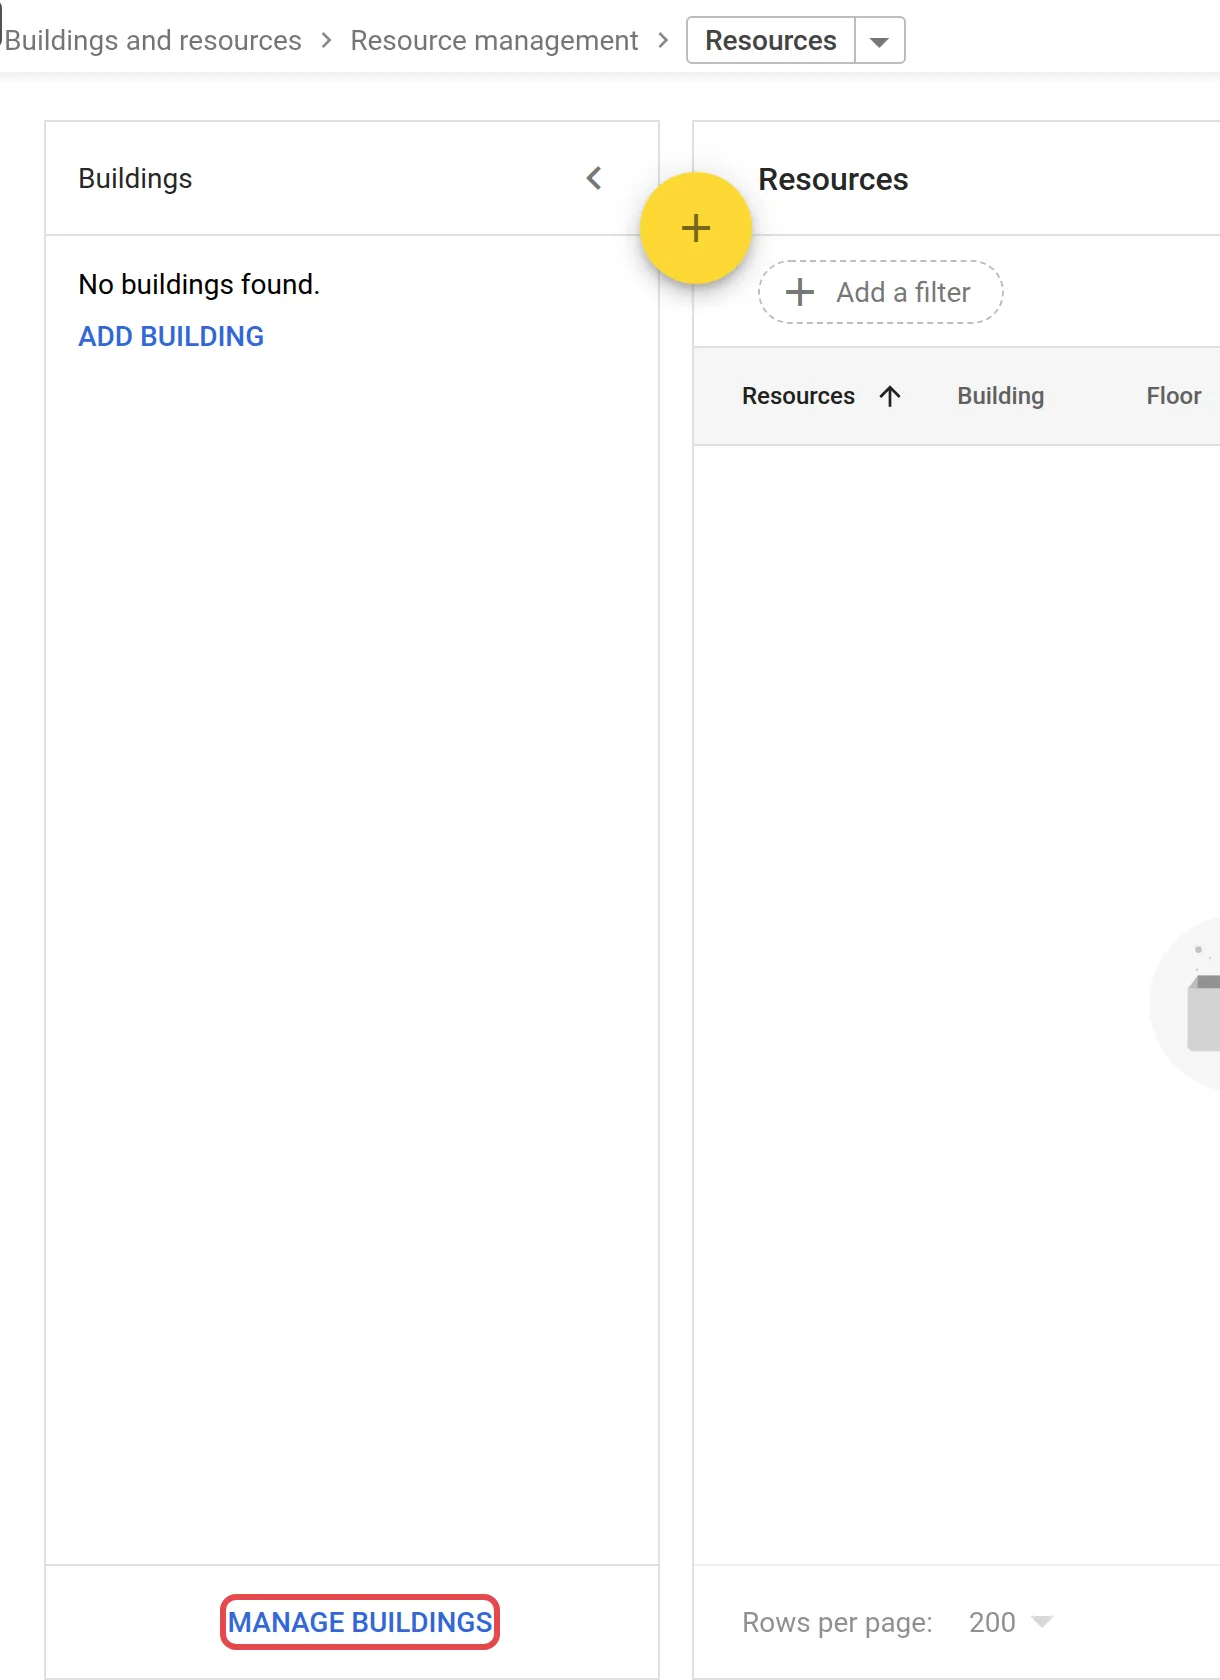Go to Resource management breadcrumb

point(494,41)
